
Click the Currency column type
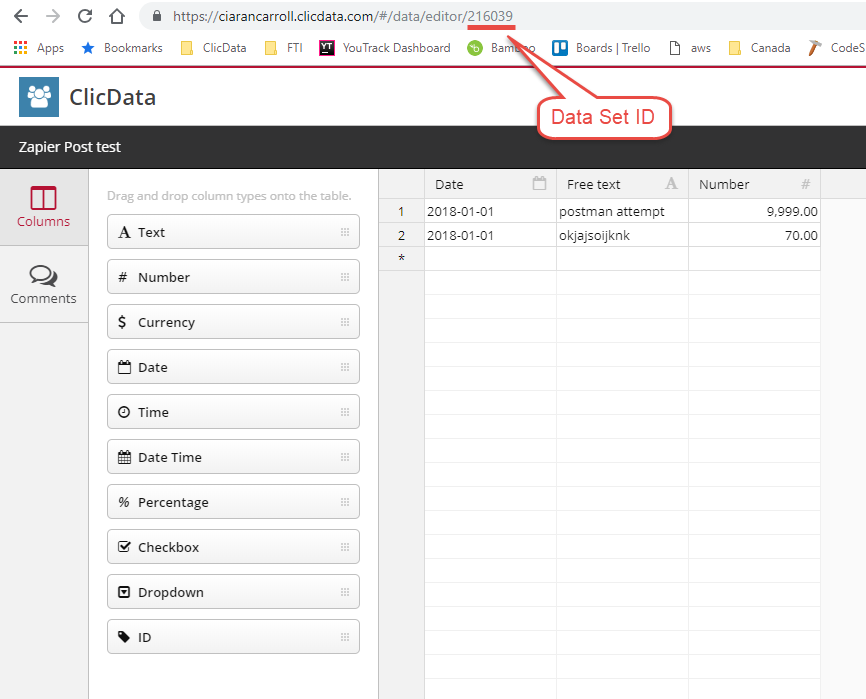(x=232, y=322)
